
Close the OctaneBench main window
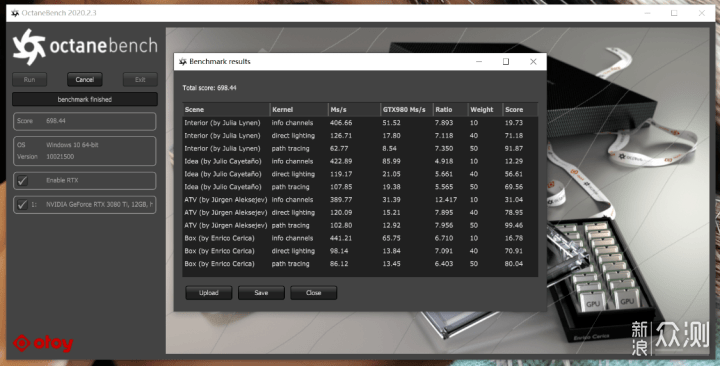[x=702, y=13]
